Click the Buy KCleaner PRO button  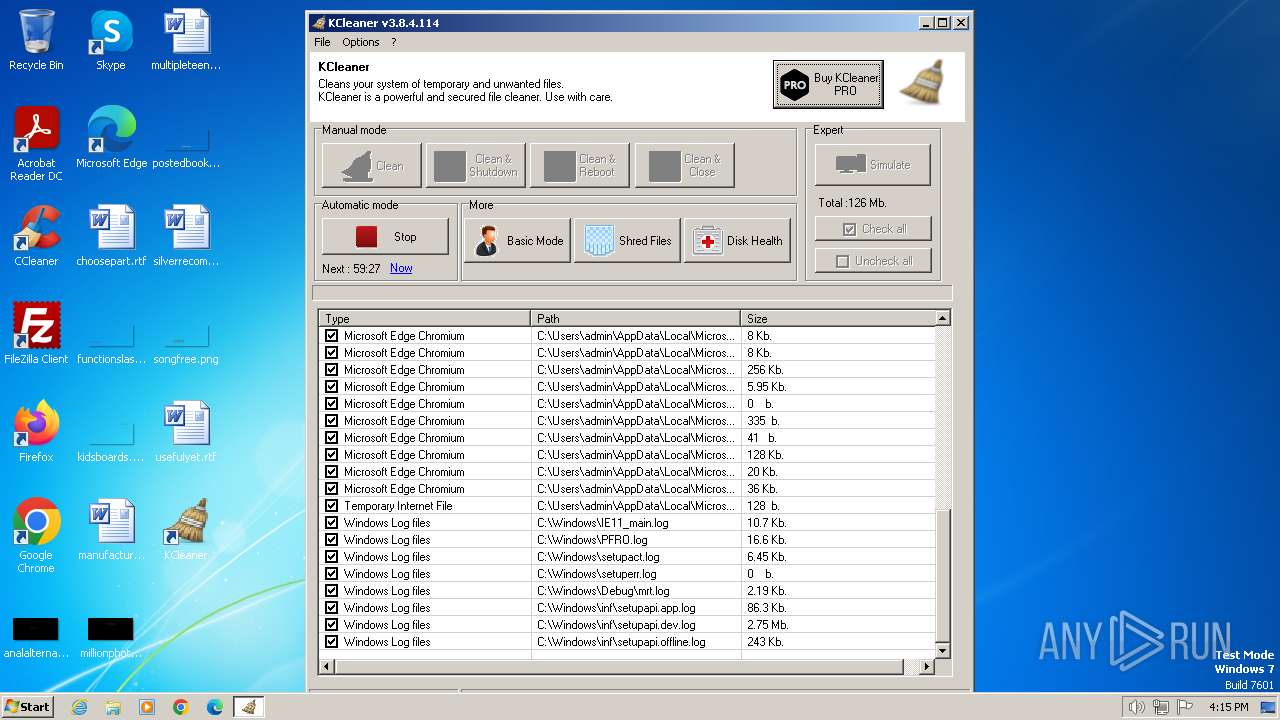(x=828, y=84)
